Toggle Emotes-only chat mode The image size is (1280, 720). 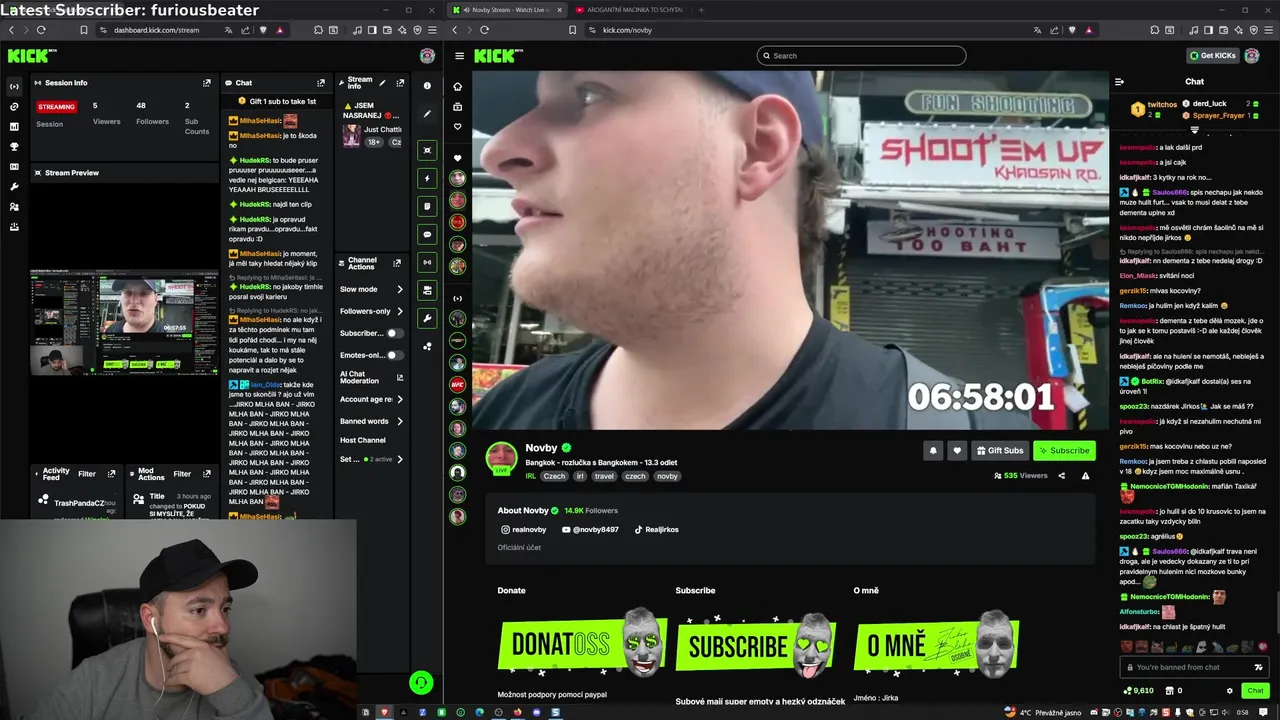pos(395,355)
